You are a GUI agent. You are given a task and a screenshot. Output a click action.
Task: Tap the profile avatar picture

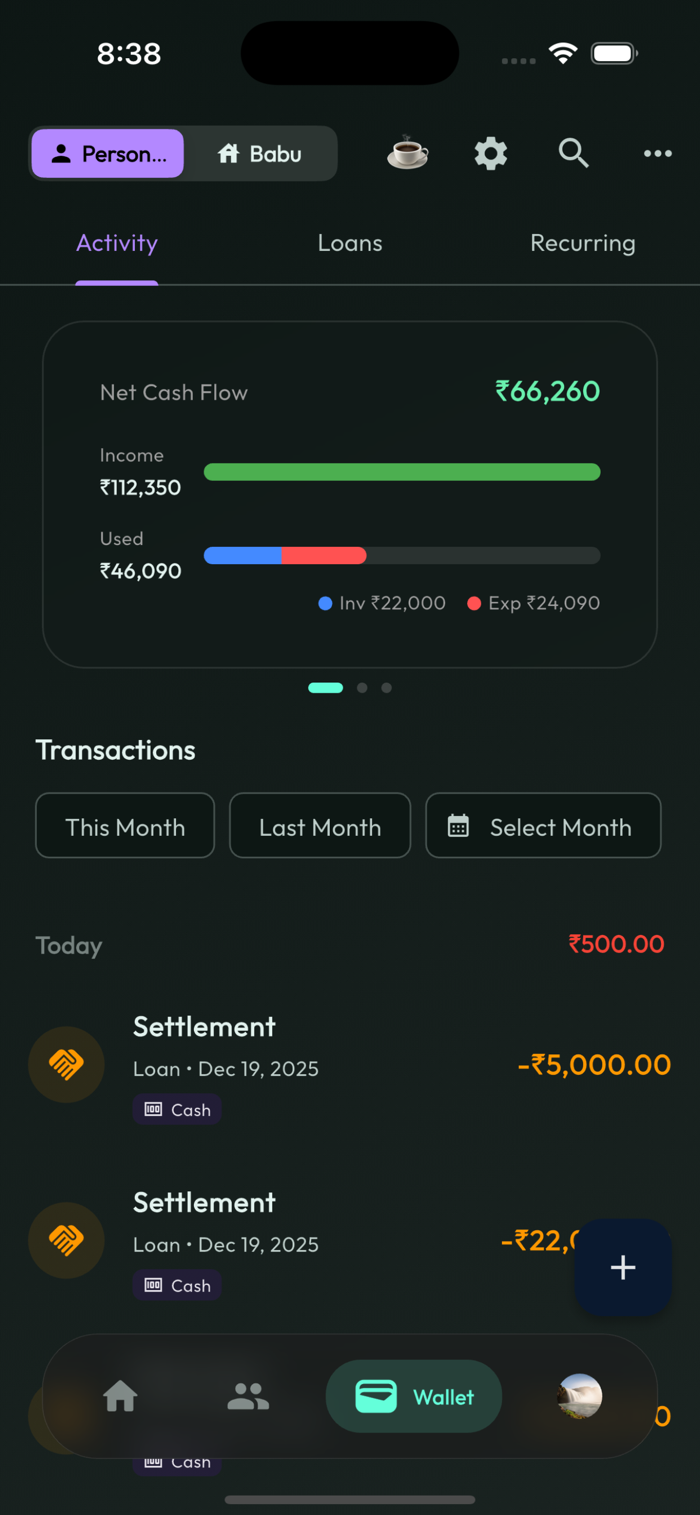click(580, 1396)
